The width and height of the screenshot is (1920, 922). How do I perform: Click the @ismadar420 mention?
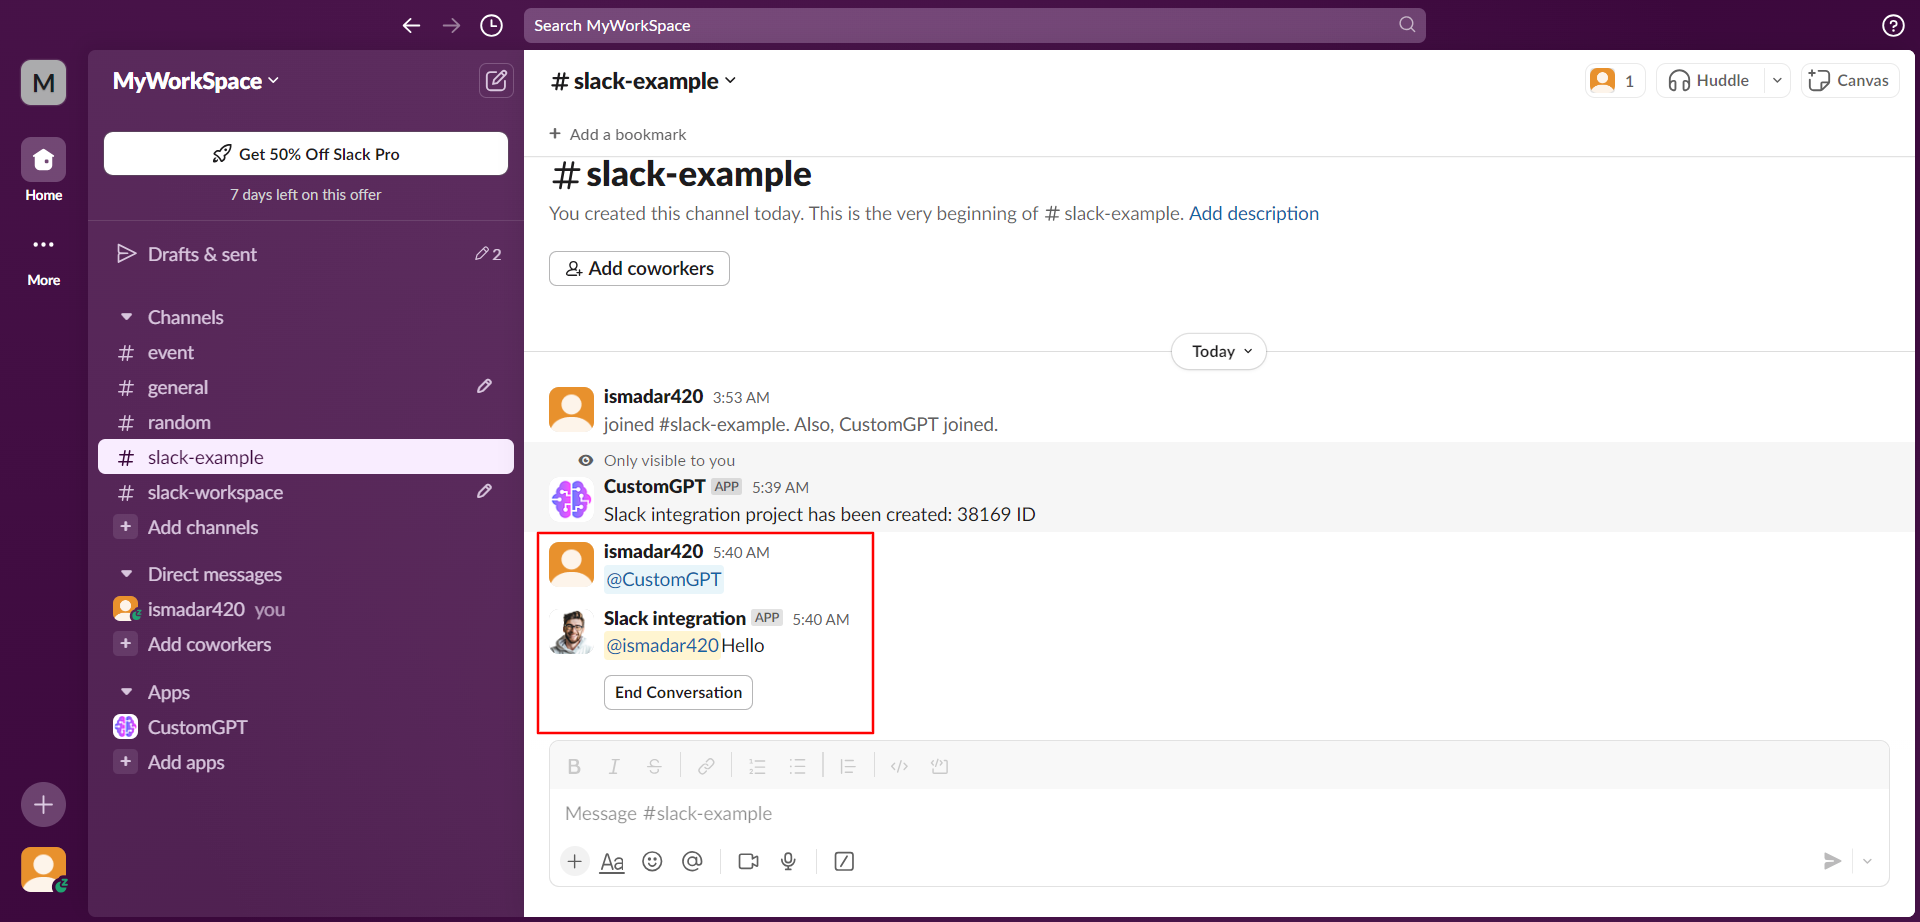point(662,645)
